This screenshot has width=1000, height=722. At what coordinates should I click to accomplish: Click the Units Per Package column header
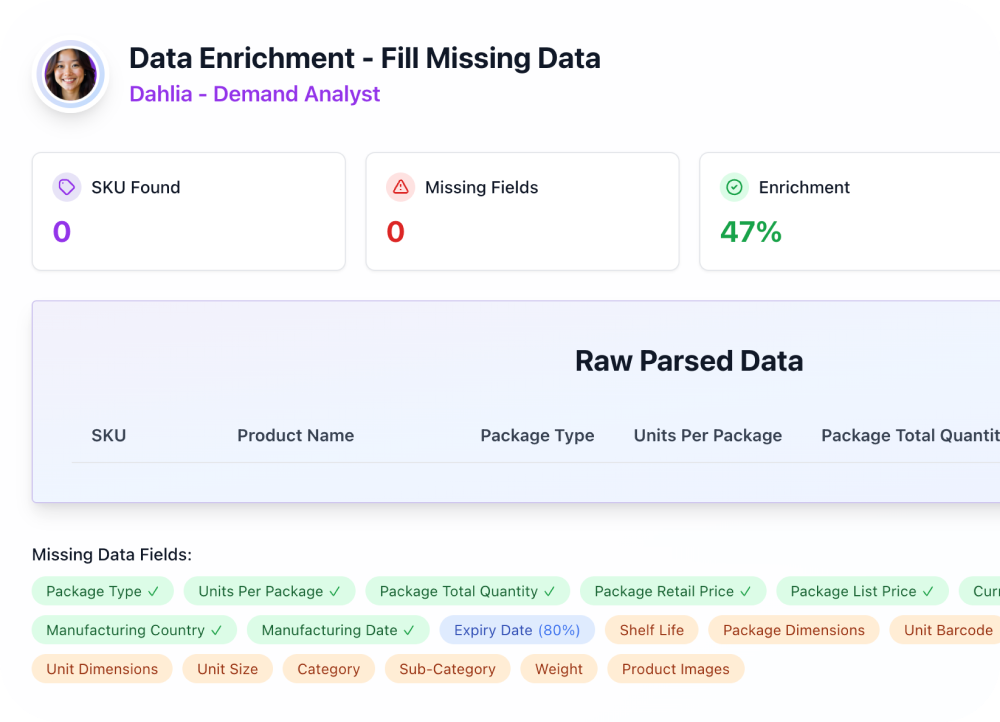[707, 435]
